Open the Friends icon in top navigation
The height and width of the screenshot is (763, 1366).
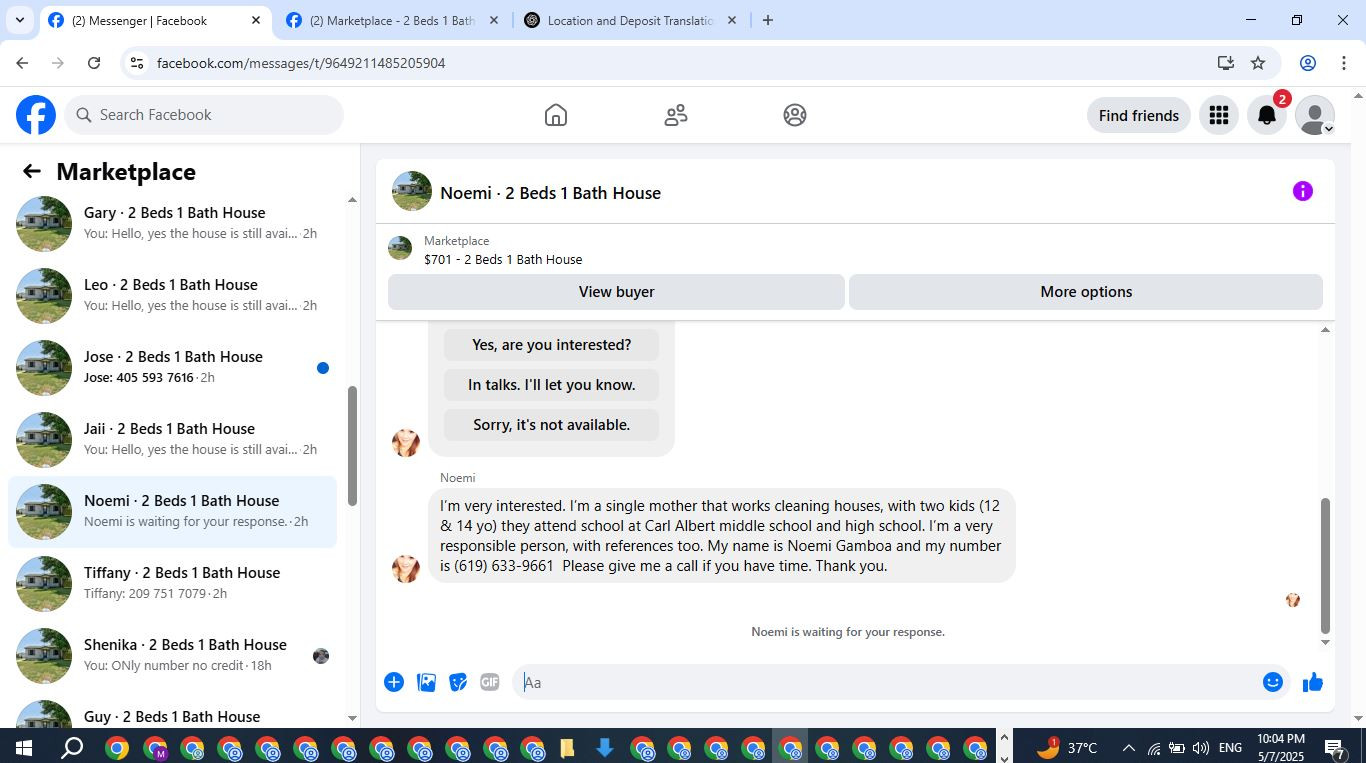tap(676, 115)
